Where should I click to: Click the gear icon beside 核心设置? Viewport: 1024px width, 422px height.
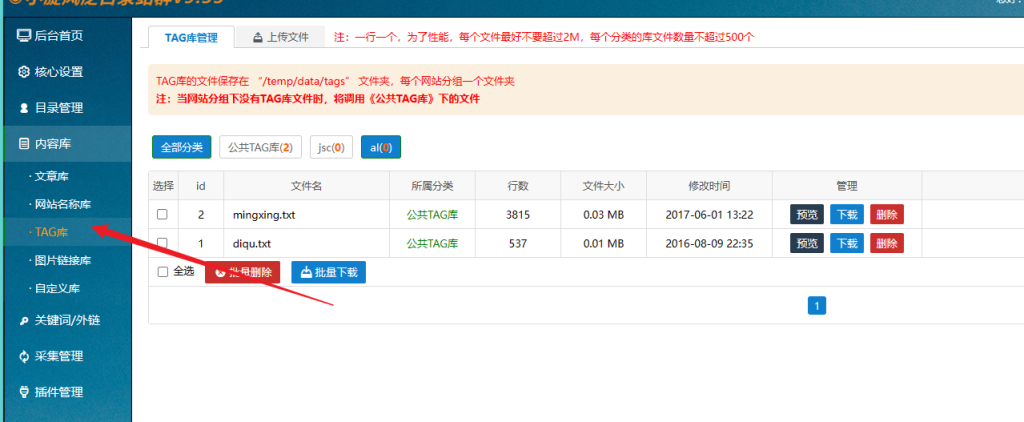[x=24, y=72]
